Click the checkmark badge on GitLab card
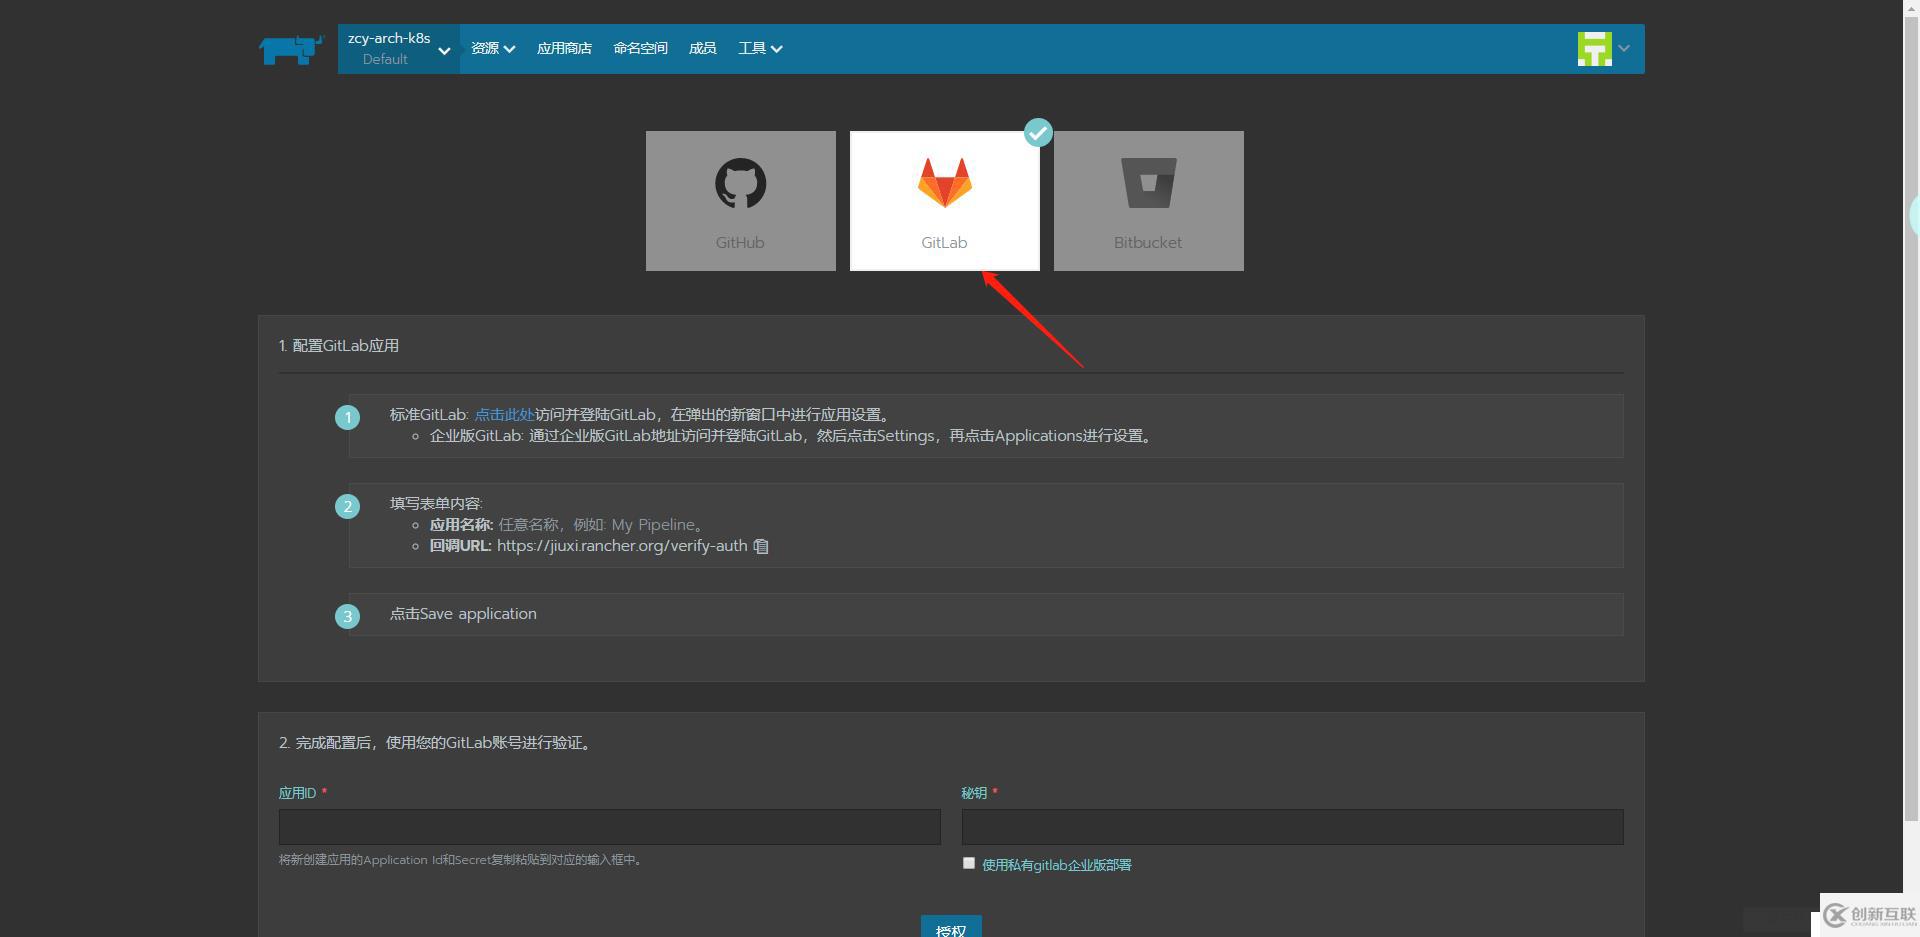 point(1038,131)
